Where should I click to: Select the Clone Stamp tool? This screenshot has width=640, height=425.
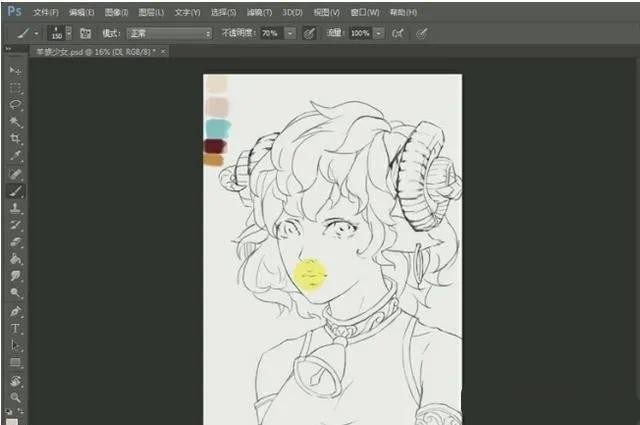click(15, 208)
